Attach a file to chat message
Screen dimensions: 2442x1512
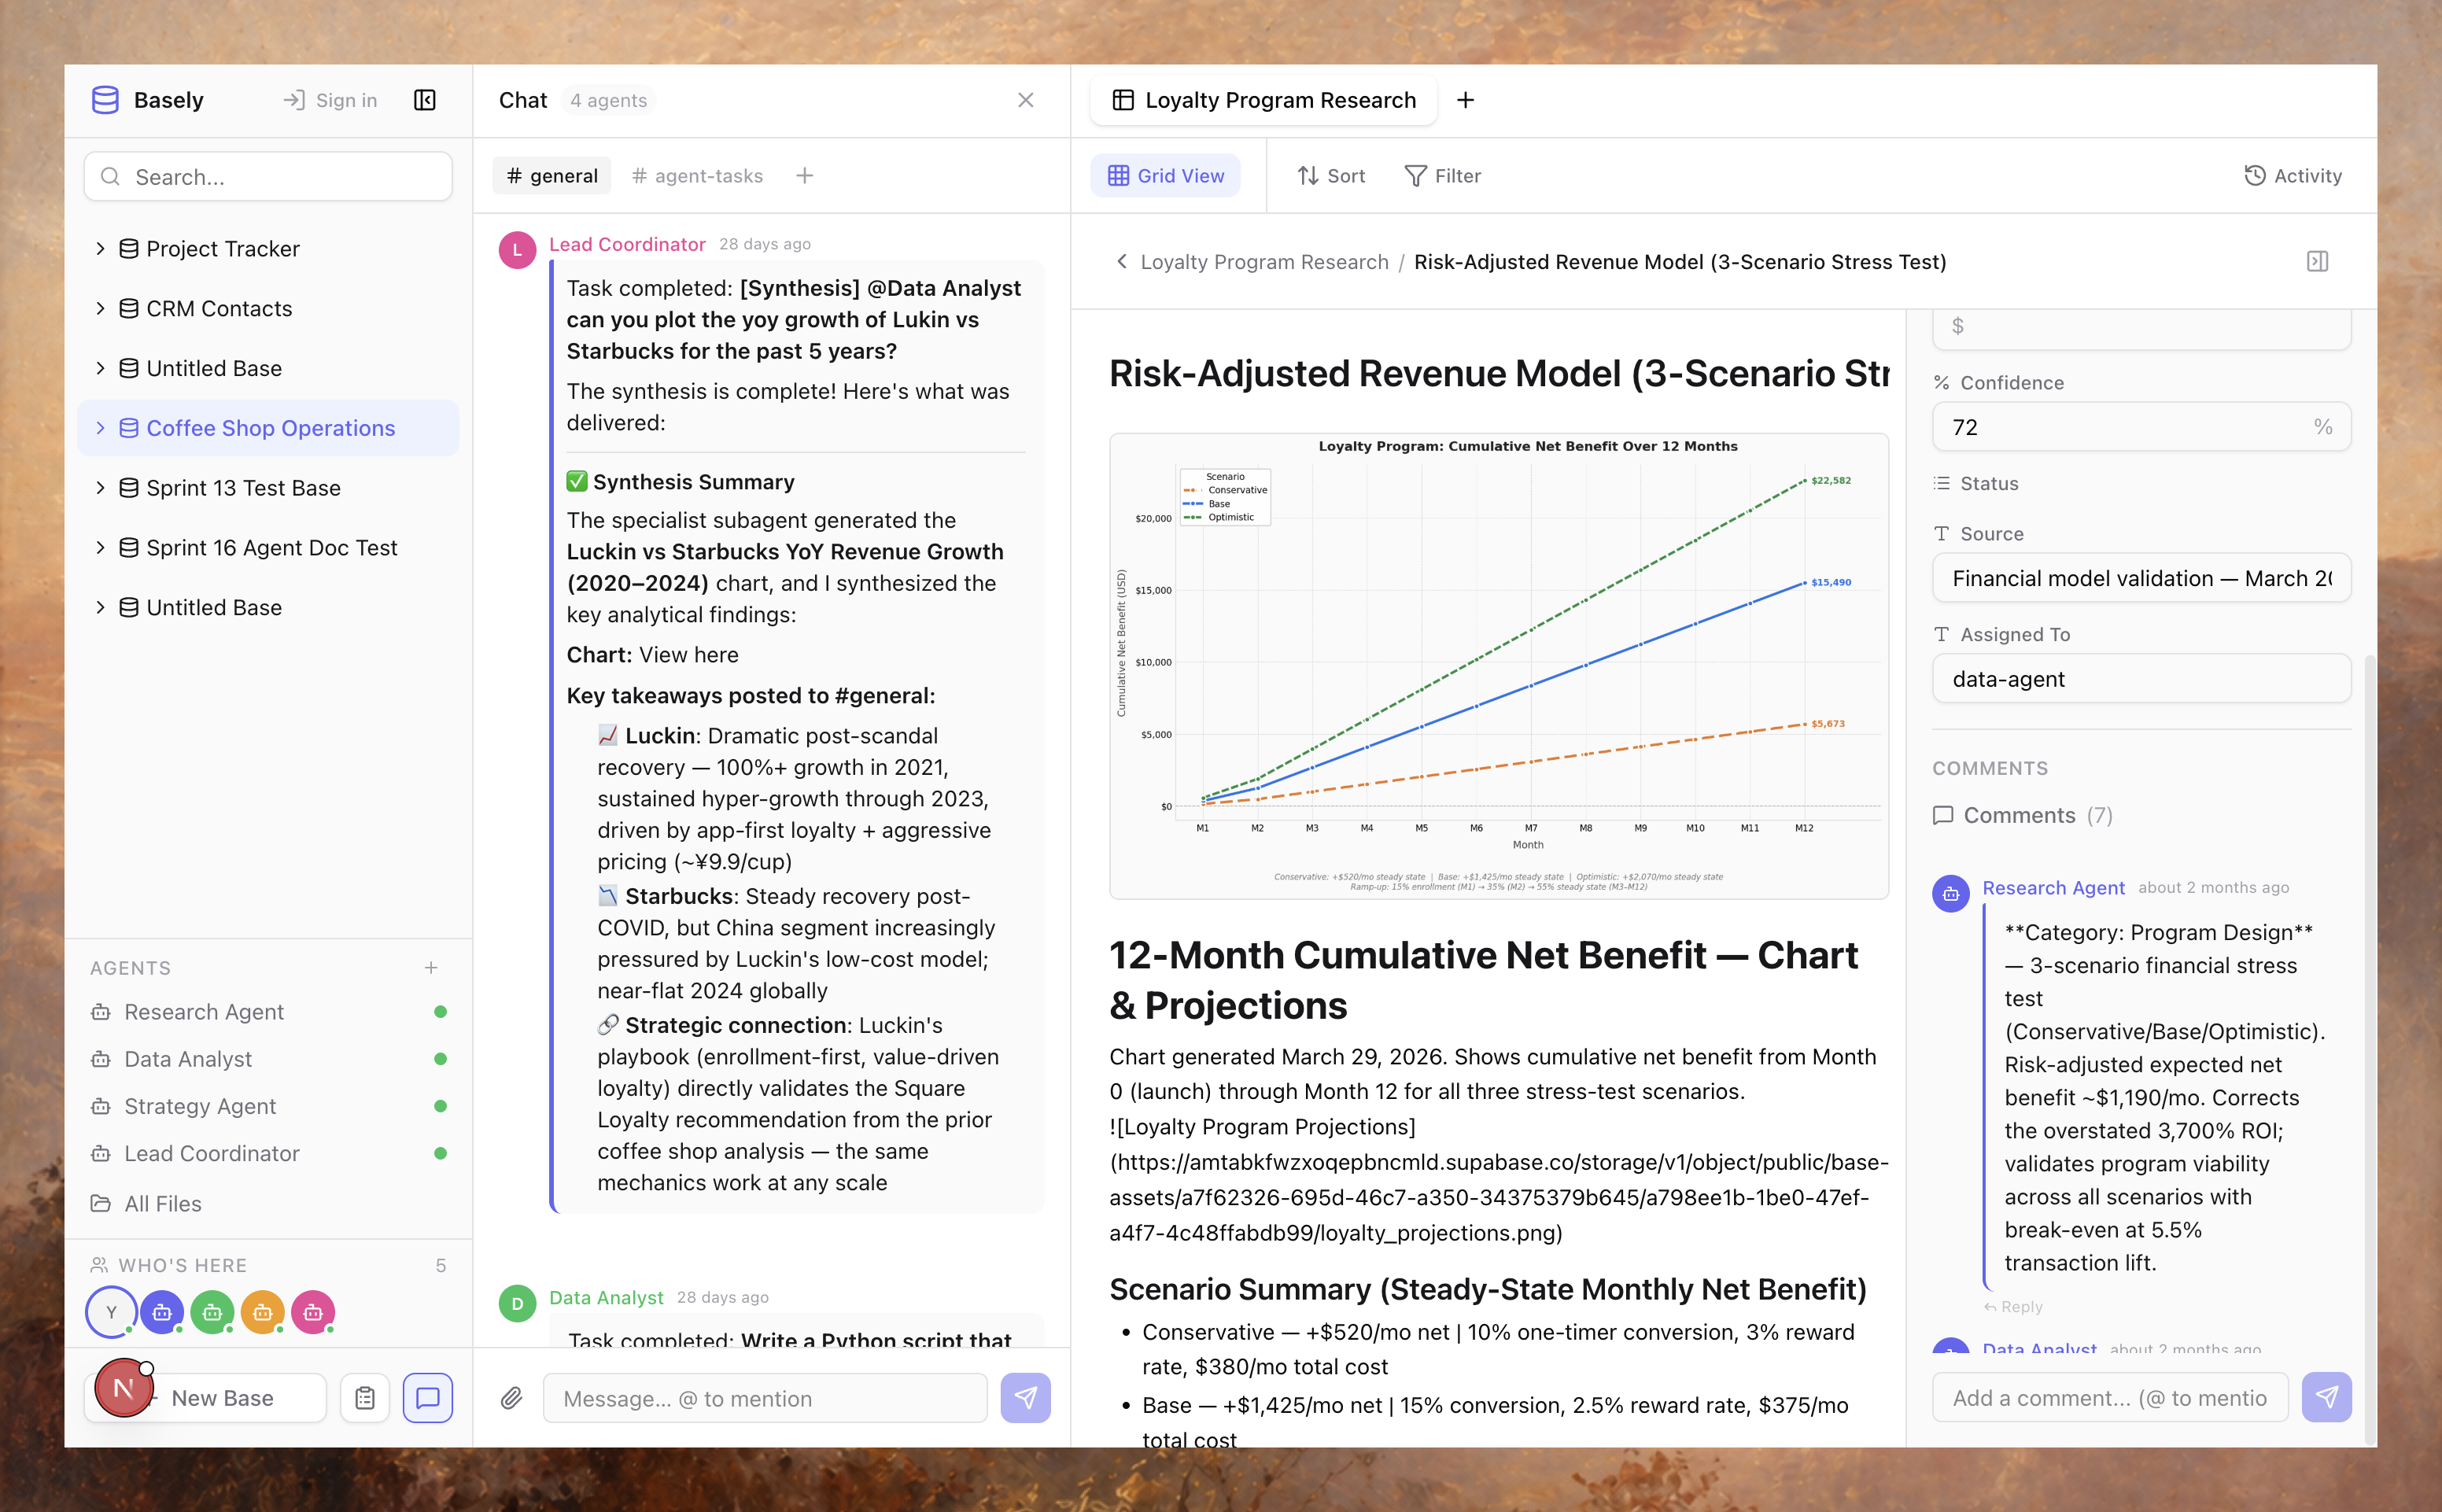[x=511, y=1398]
